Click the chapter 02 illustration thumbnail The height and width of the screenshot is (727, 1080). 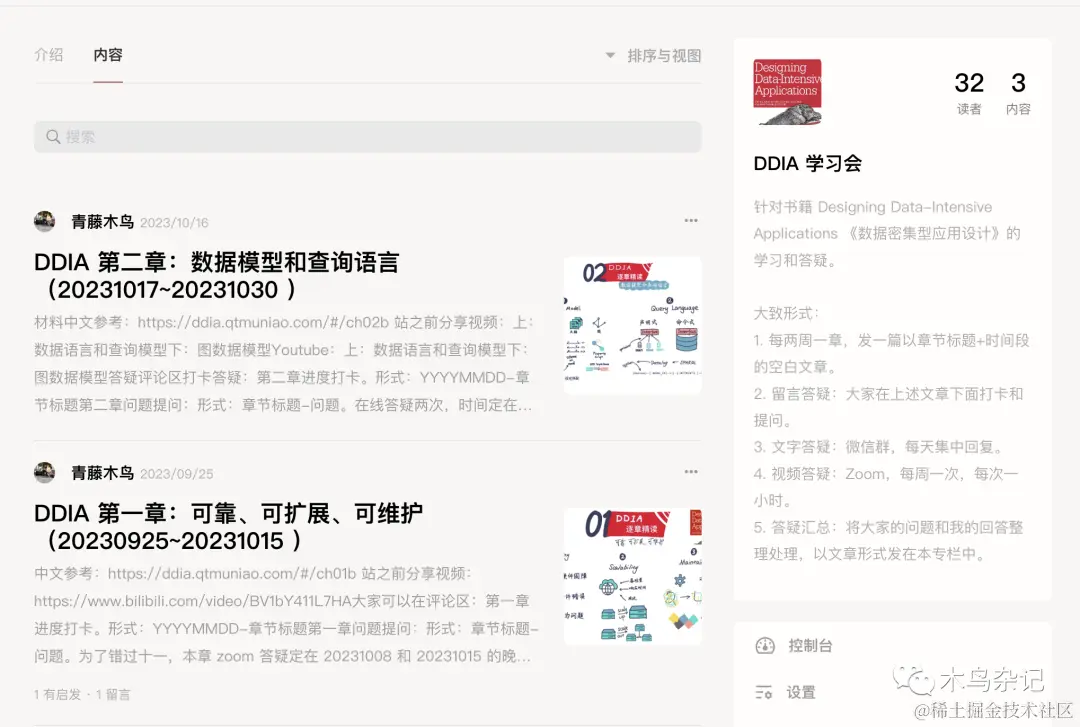(632, 323)
